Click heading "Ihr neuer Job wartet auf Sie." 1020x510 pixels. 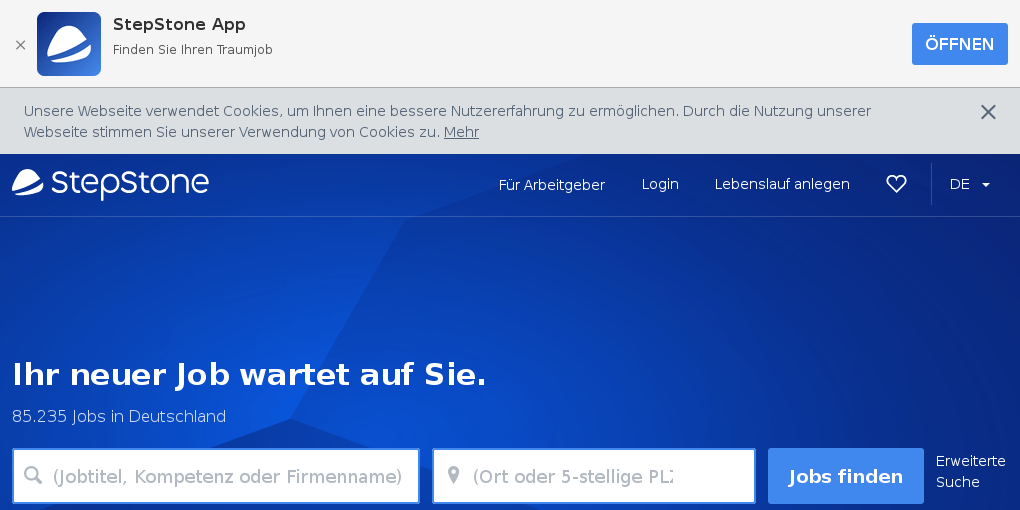(249, 375)
